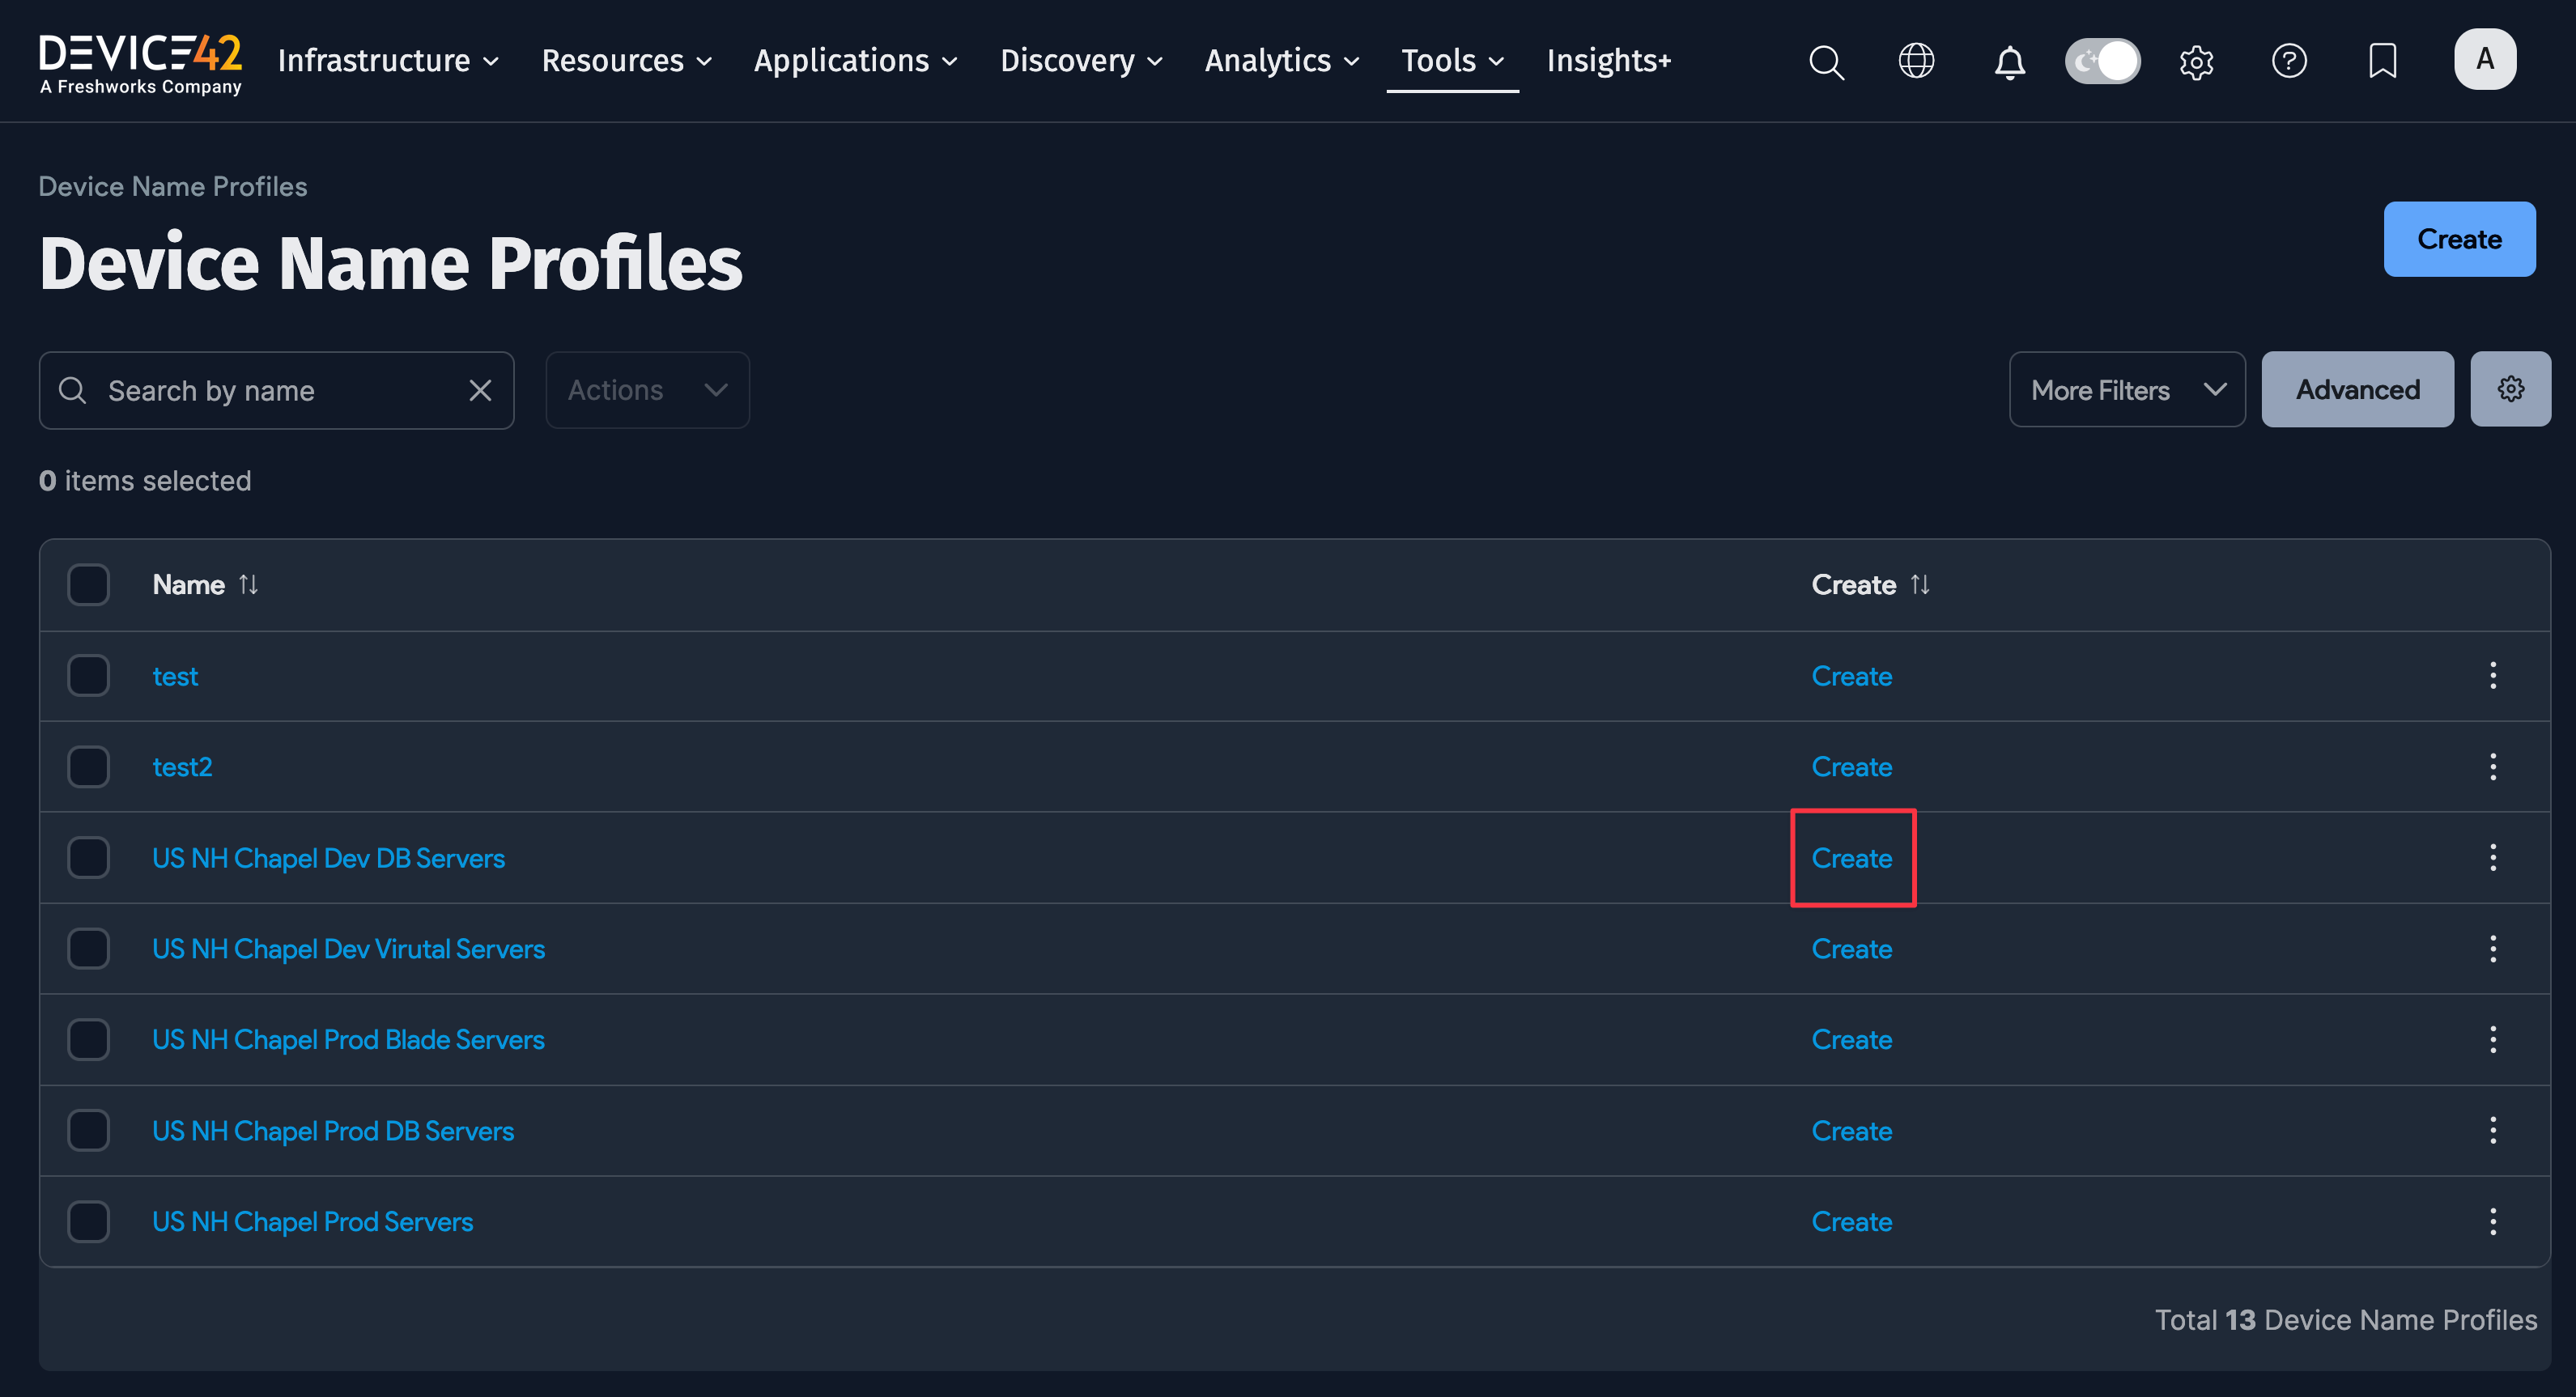Open the globe language icon
Image resolution: width=2576 pixels, height=1397 pixels.
1916,61
